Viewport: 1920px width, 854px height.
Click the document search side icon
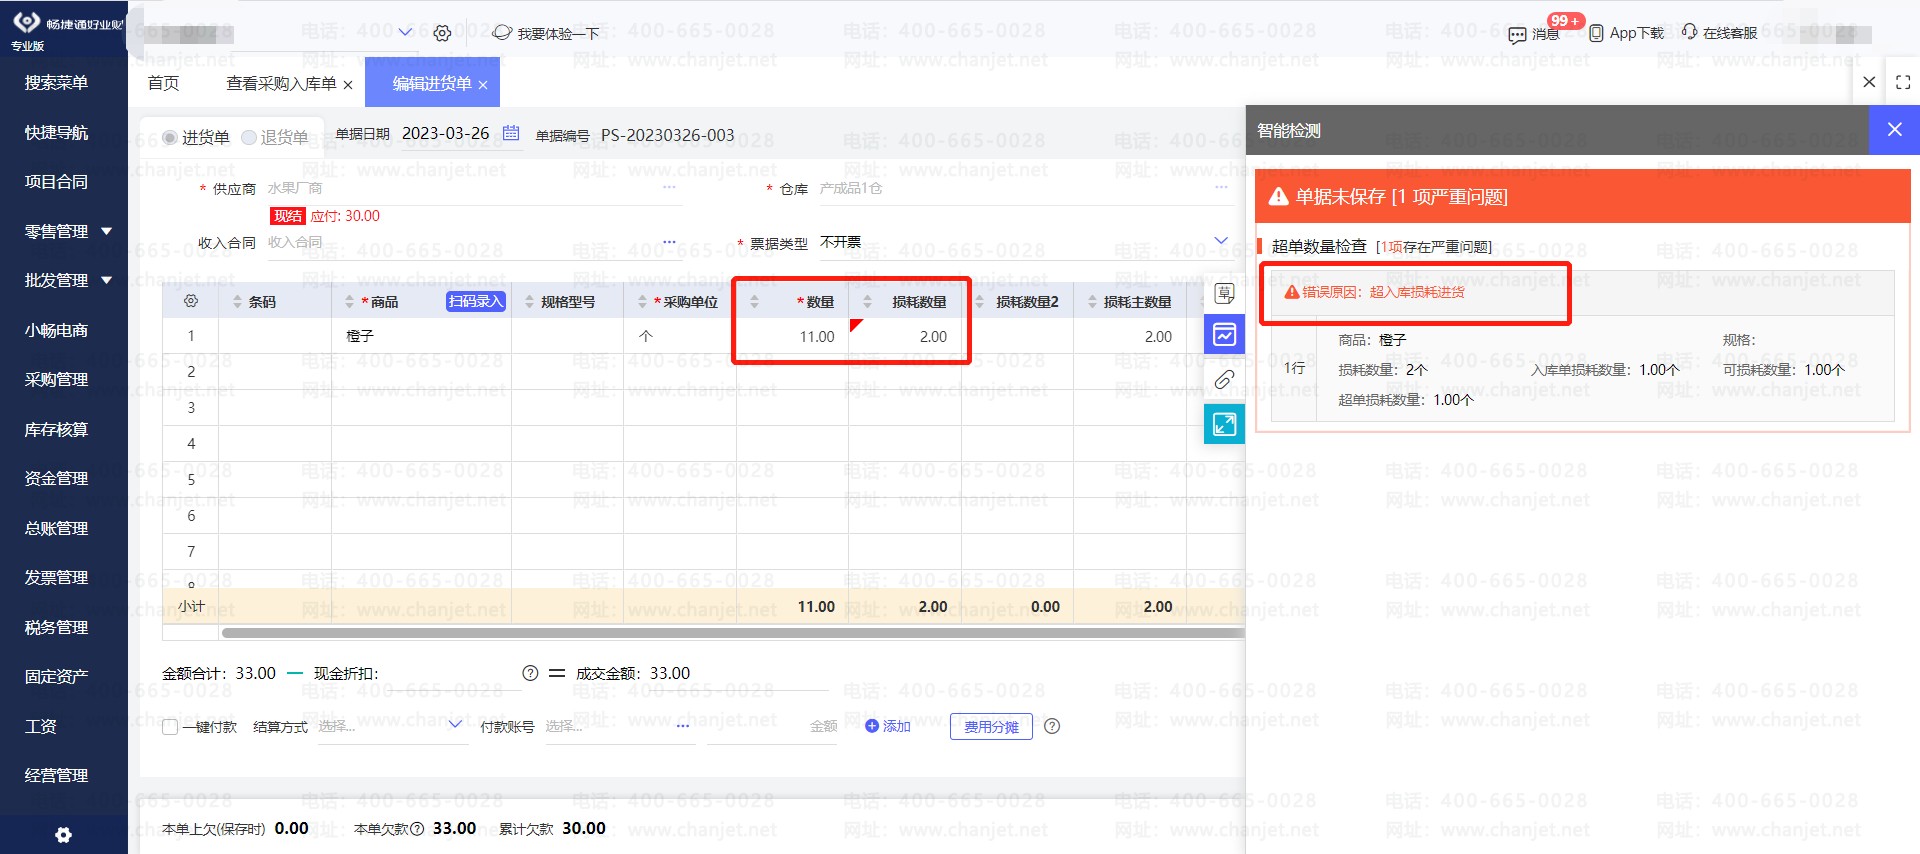[1224, 293]
